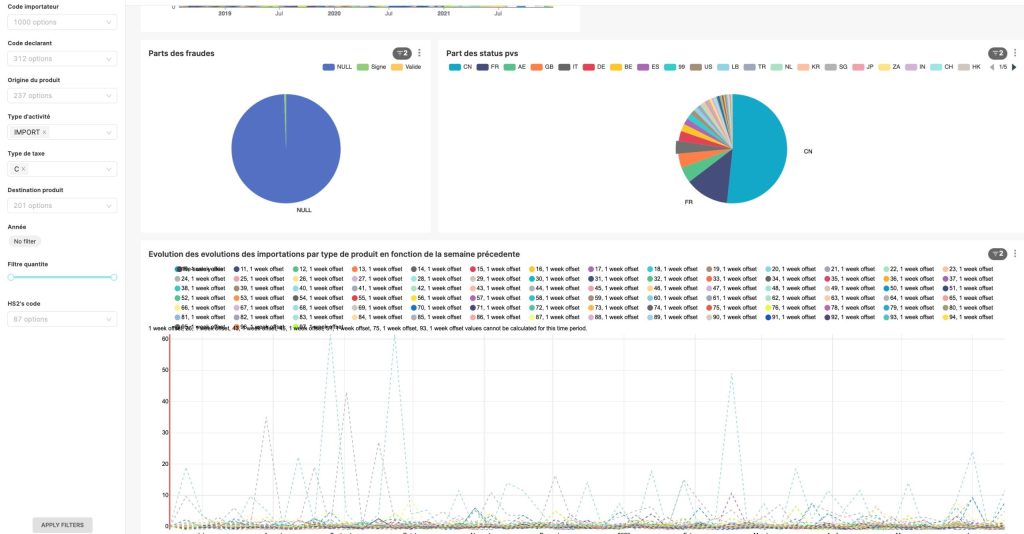This screenshot has height=534, width=1024.
Task: Click the Année No filter control
Action: [25, 242]
